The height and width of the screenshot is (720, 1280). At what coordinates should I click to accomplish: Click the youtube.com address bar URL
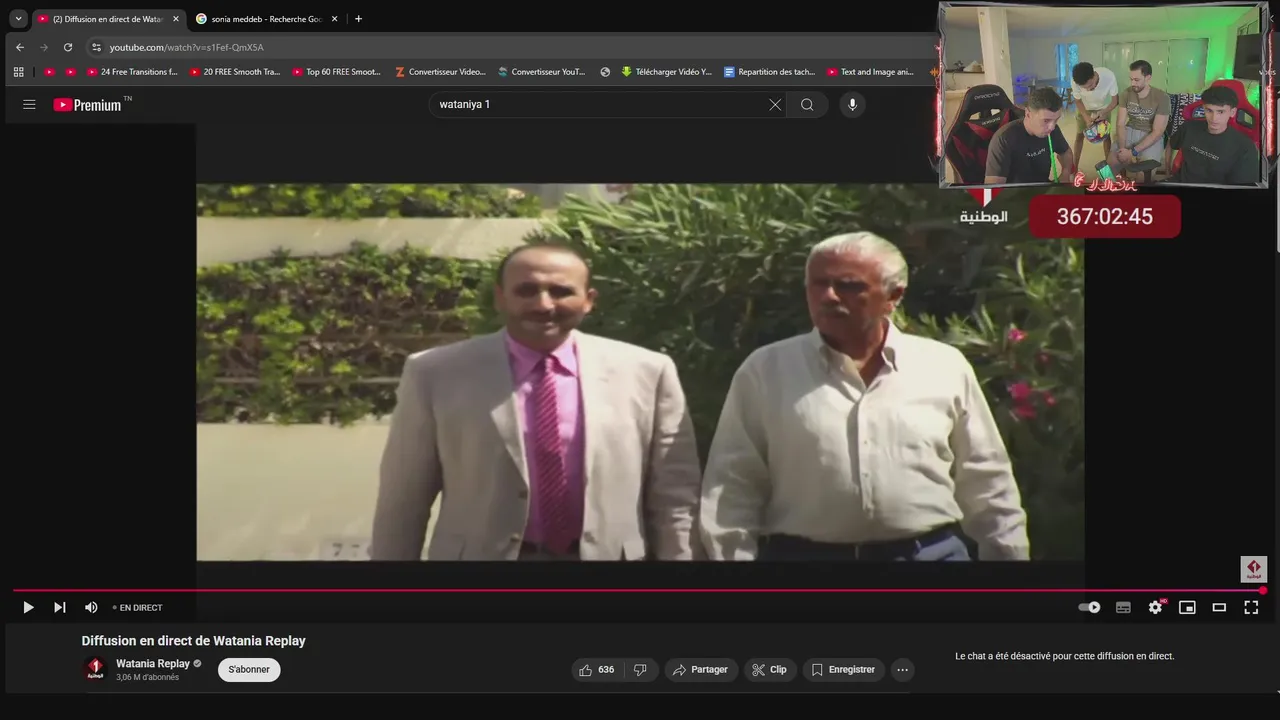tap(187, 47)
